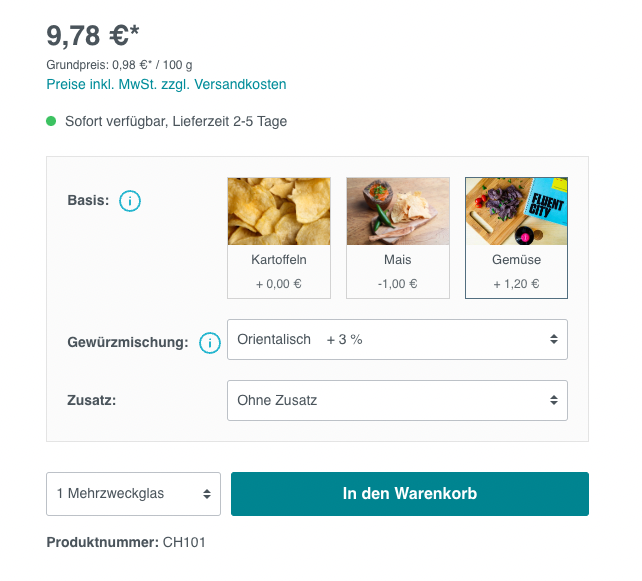642x581 pixels.
Task: Click the info icon beside Gewürzmischung
Action: 209,343
